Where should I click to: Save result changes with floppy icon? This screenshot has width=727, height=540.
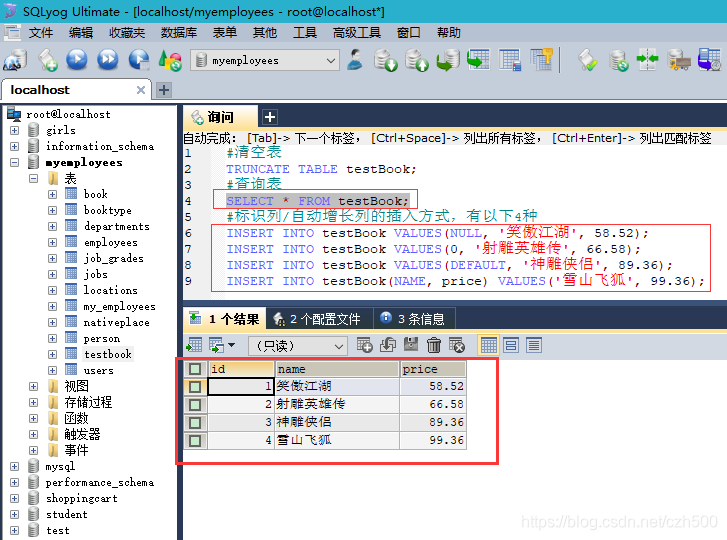[x=411, y=345]
